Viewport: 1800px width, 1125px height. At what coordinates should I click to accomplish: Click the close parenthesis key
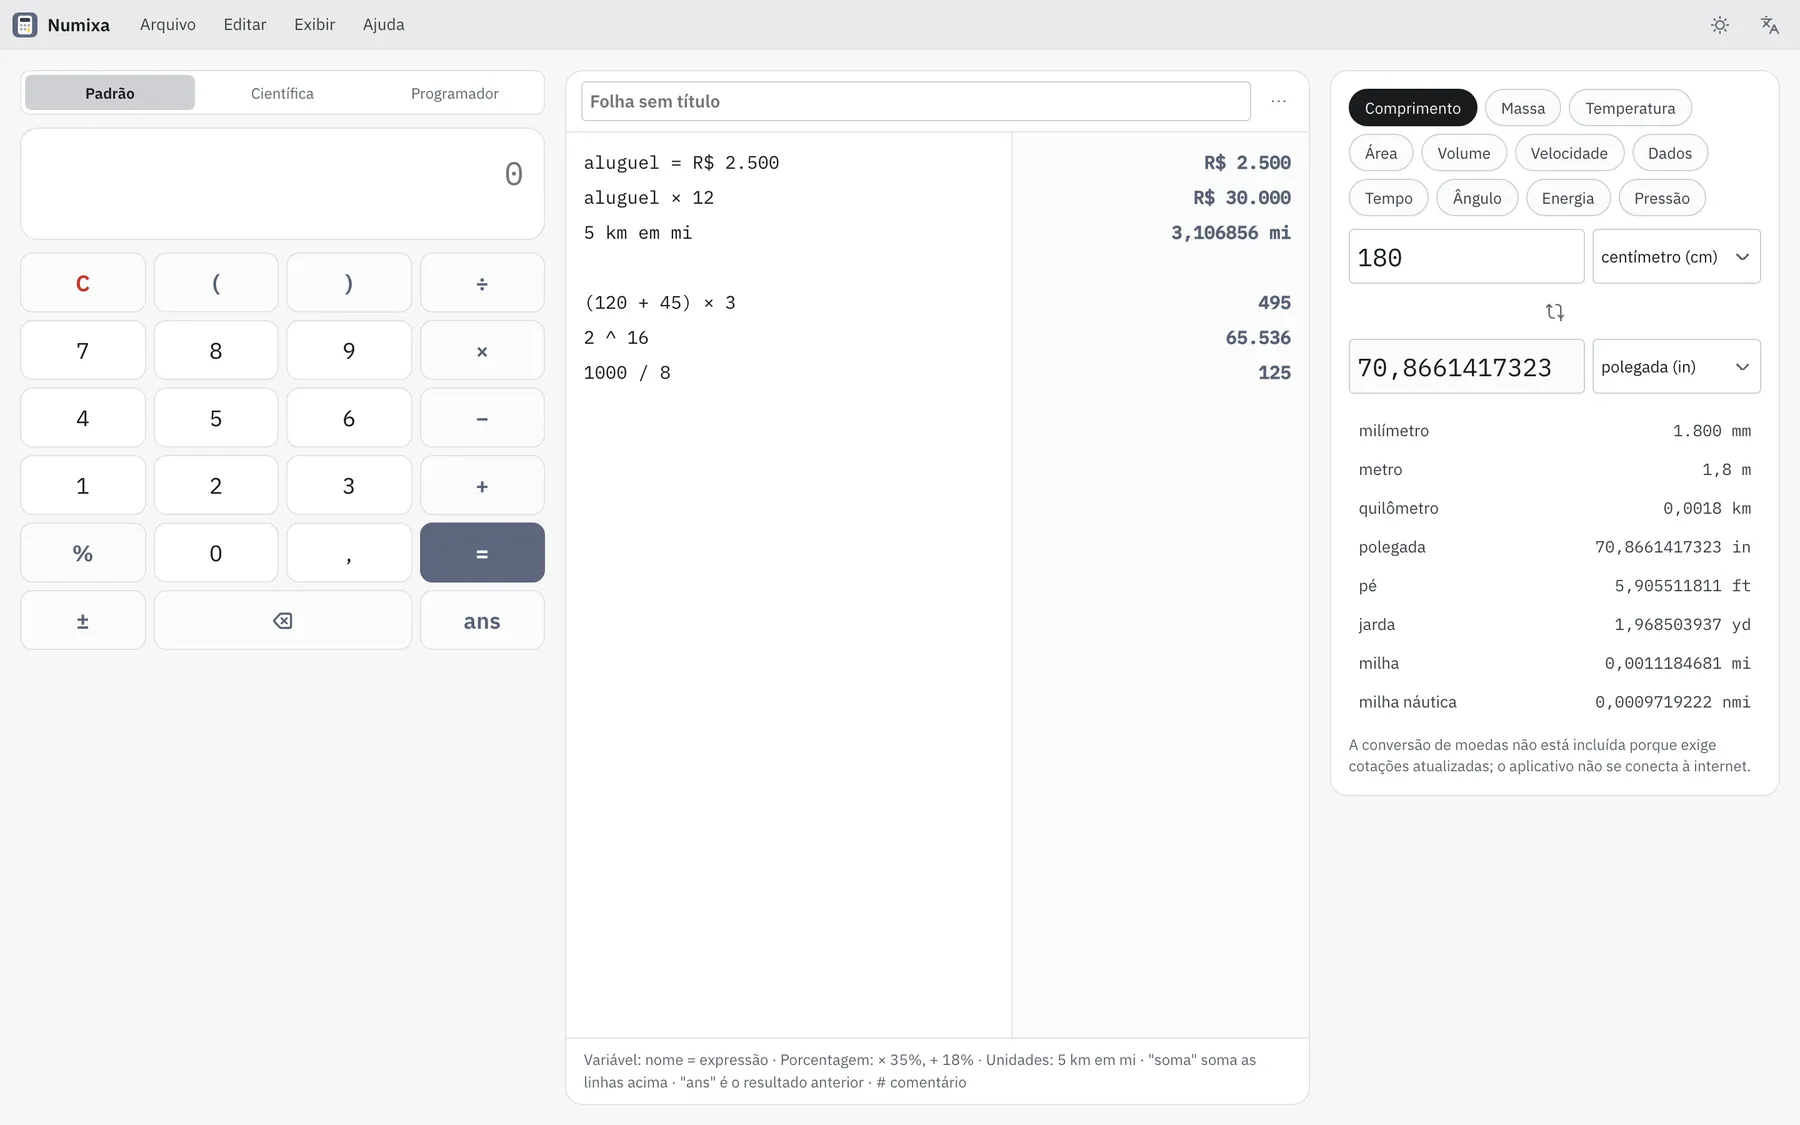[349, 283]
